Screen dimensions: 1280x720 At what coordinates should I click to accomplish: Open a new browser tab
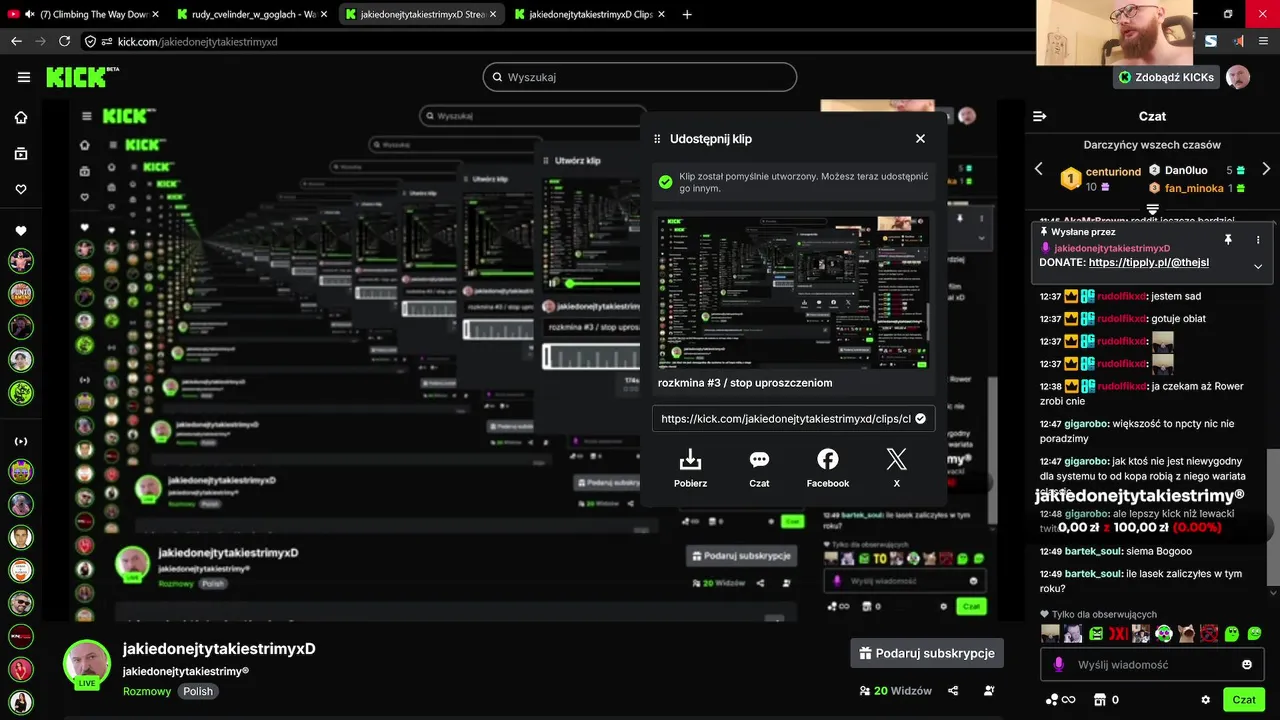coord(687,14)
